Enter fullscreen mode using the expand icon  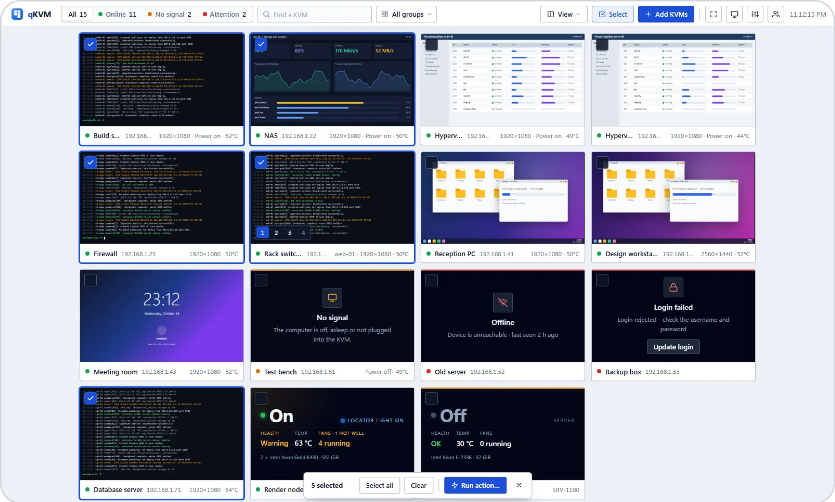click(713, 14)
